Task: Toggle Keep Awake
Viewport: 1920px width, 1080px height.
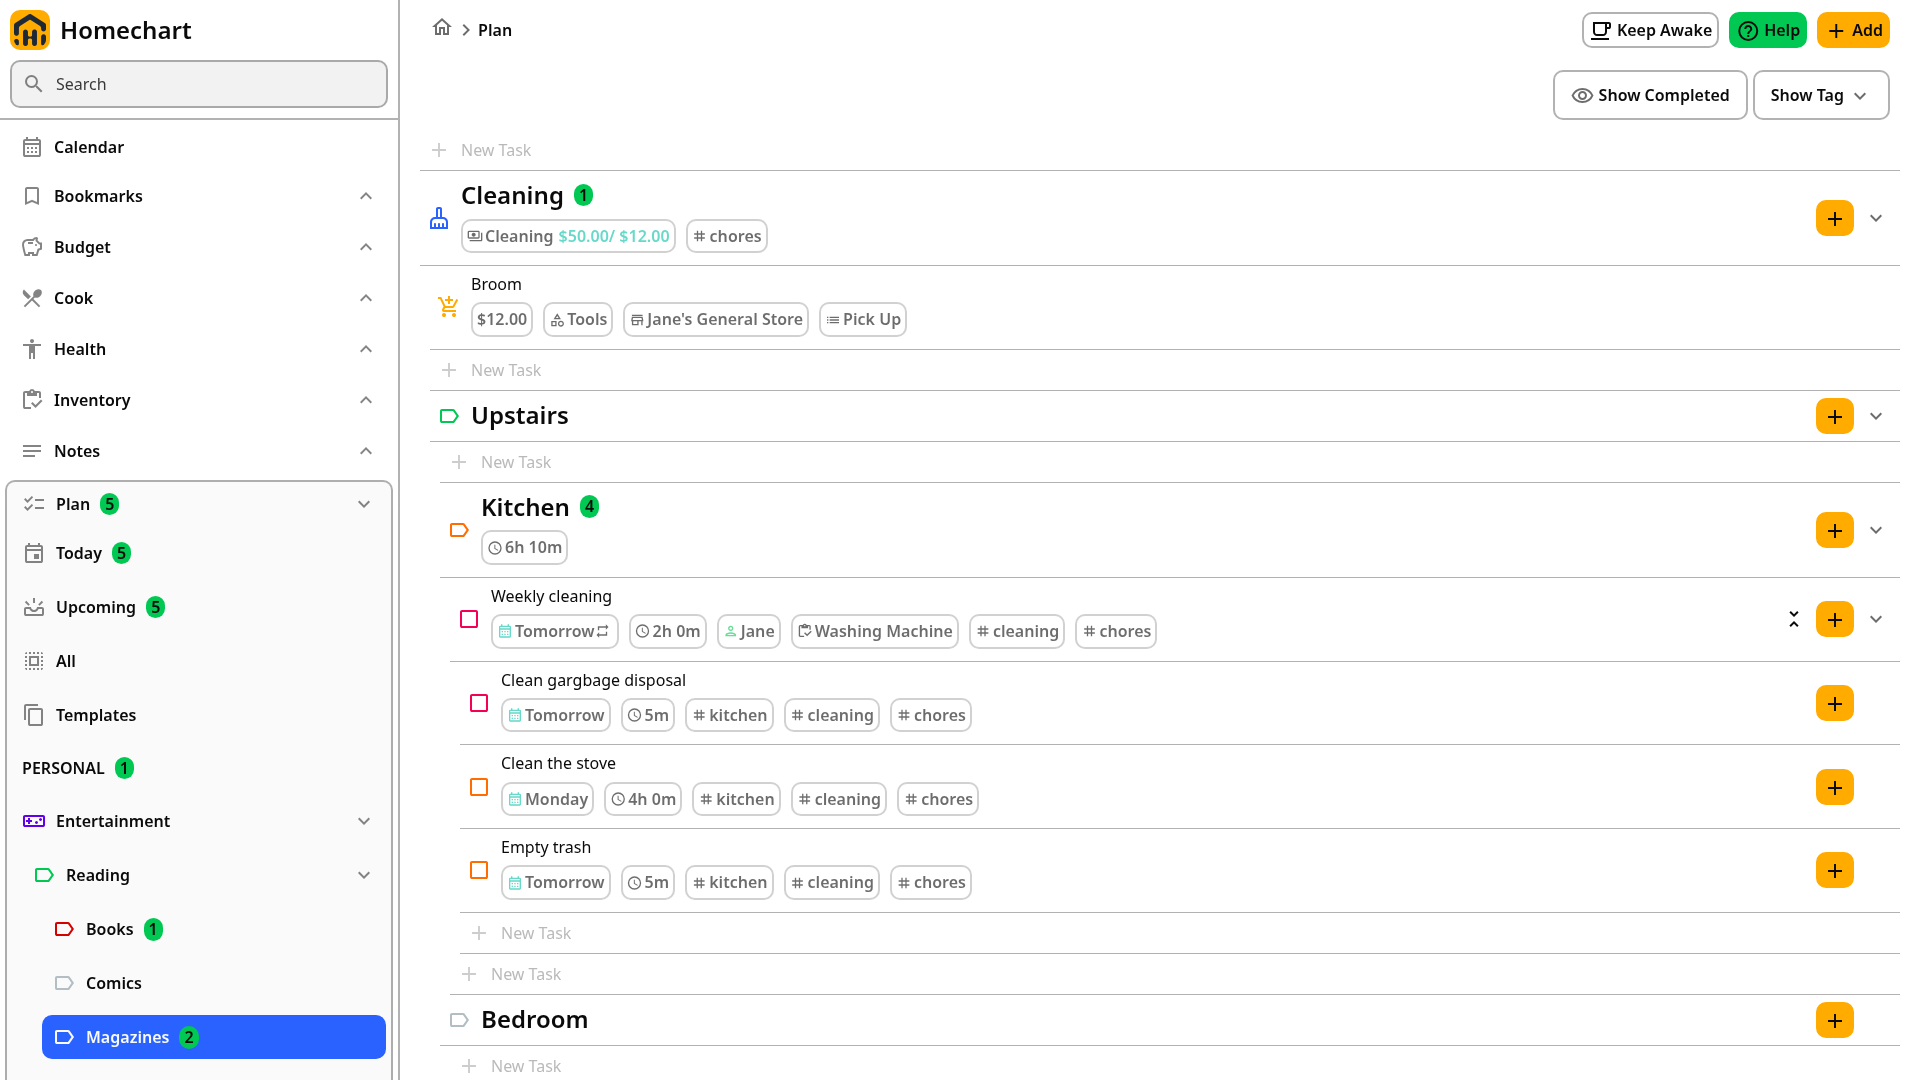Action: click(1650, 30)
